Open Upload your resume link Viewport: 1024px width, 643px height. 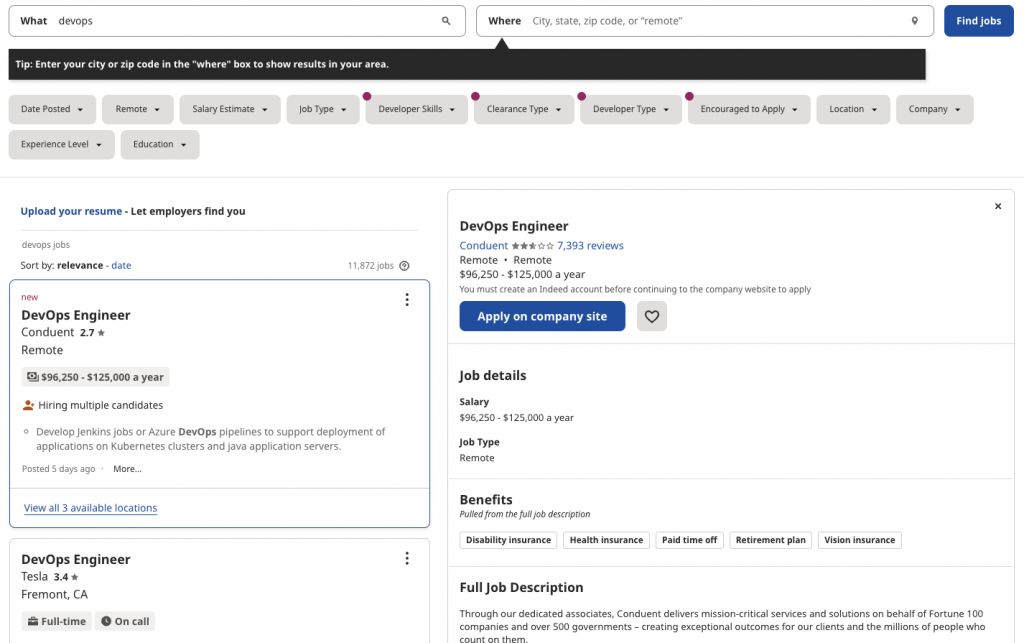pyautogui.click(x=71, y=211)
